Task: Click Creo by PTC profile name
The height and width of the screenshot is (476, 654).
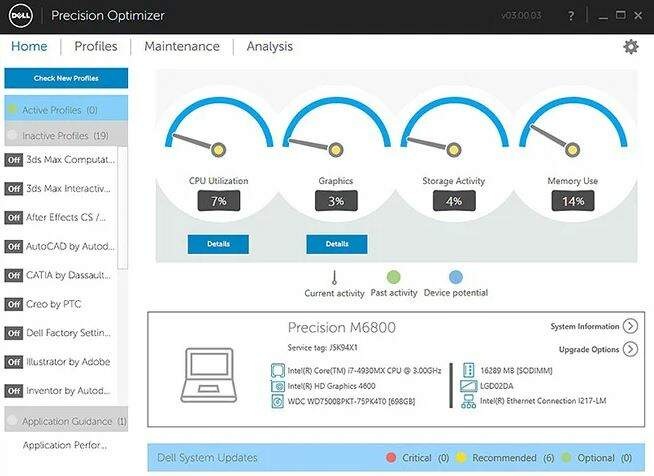Action: tap(53, 304)
